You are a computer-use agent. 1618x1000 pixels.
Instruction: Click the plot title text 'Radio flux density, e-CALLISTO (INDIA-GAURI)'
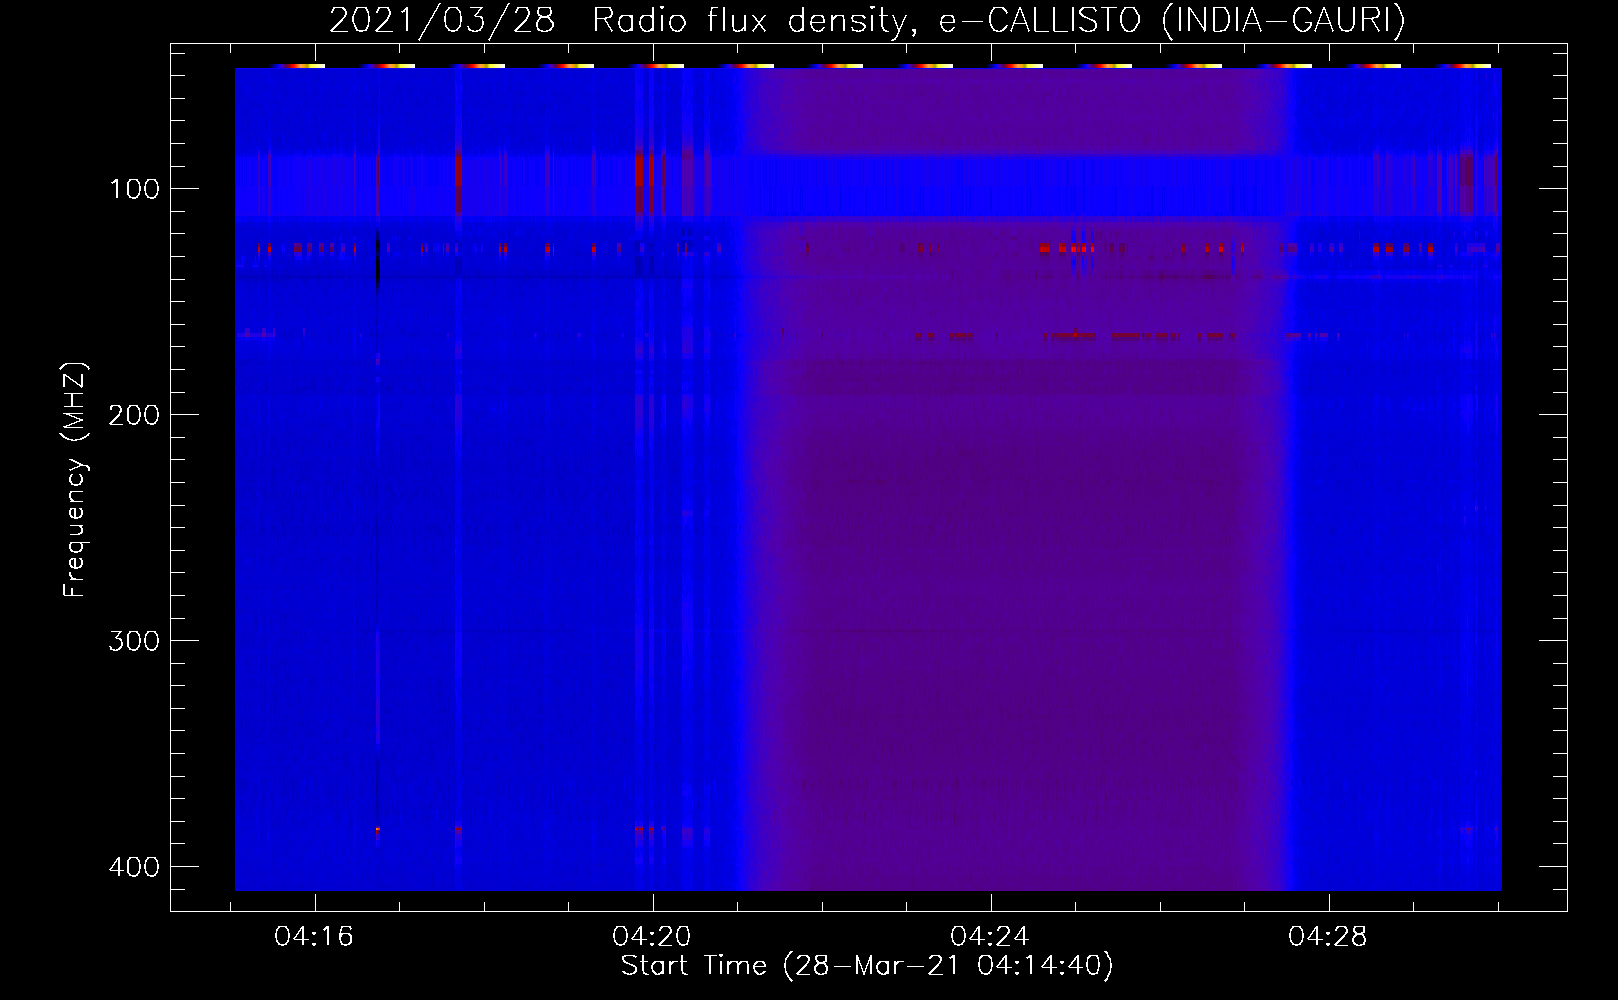[999, 21]
